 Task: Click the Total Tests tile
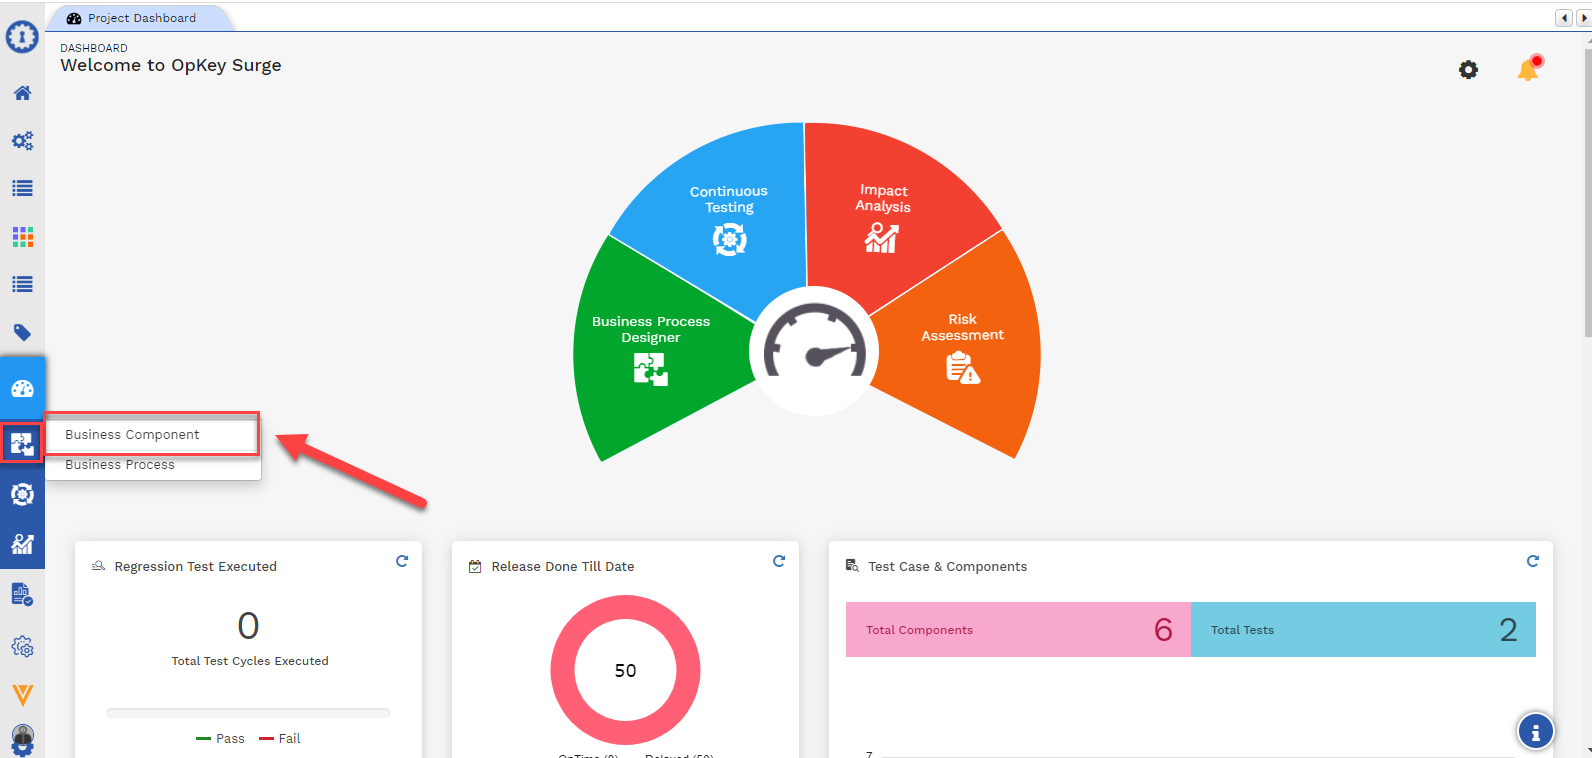pos(1363,630)
